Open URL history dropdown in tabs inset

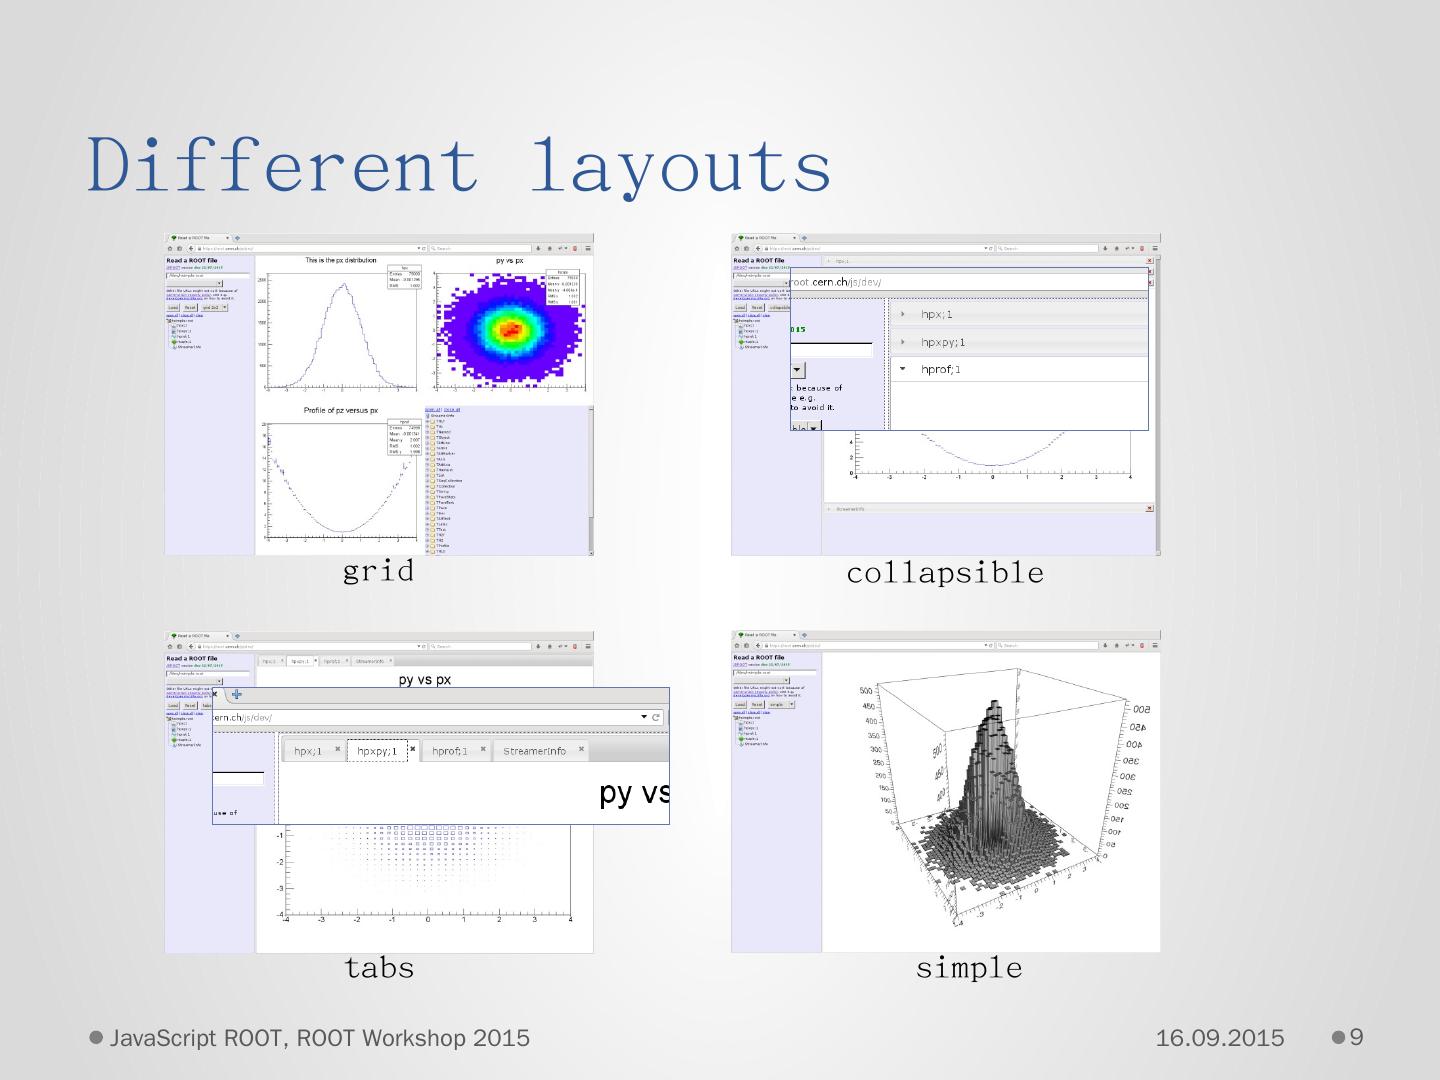pos(644,717)
